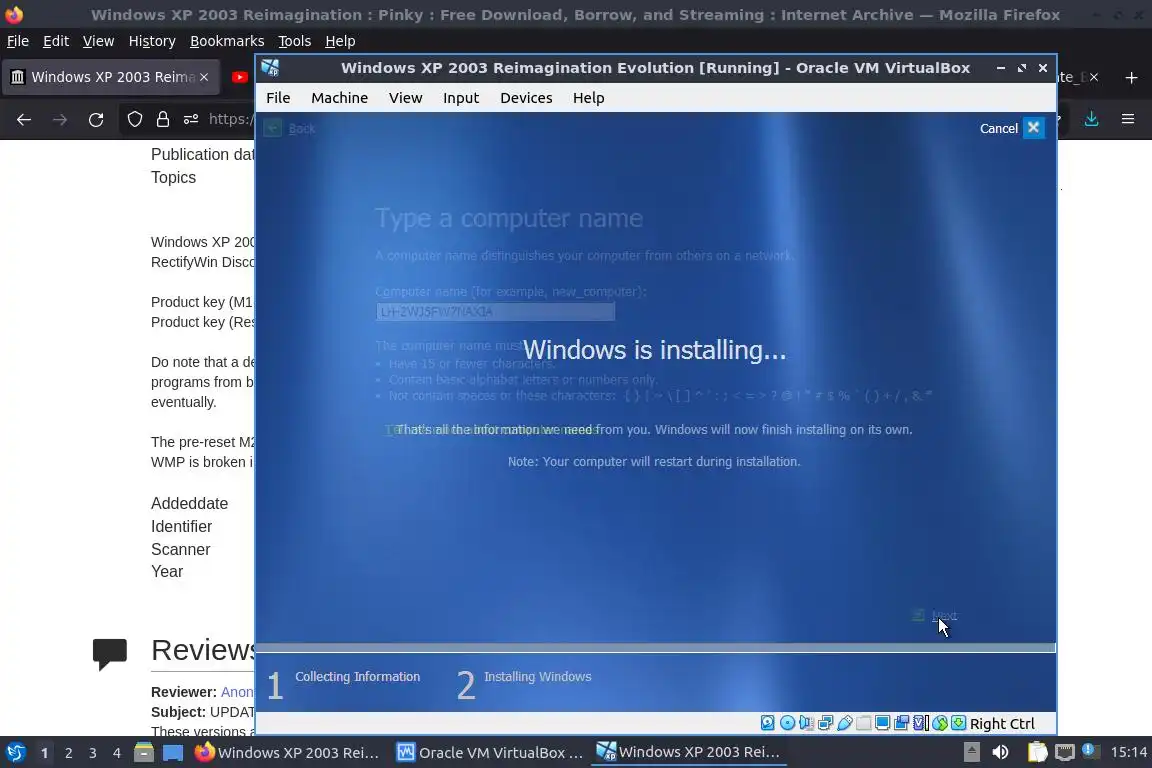Switch to workspace 3 on taskbar
This screenshot has height=768, width=1152.
click(x=93, y=753)
